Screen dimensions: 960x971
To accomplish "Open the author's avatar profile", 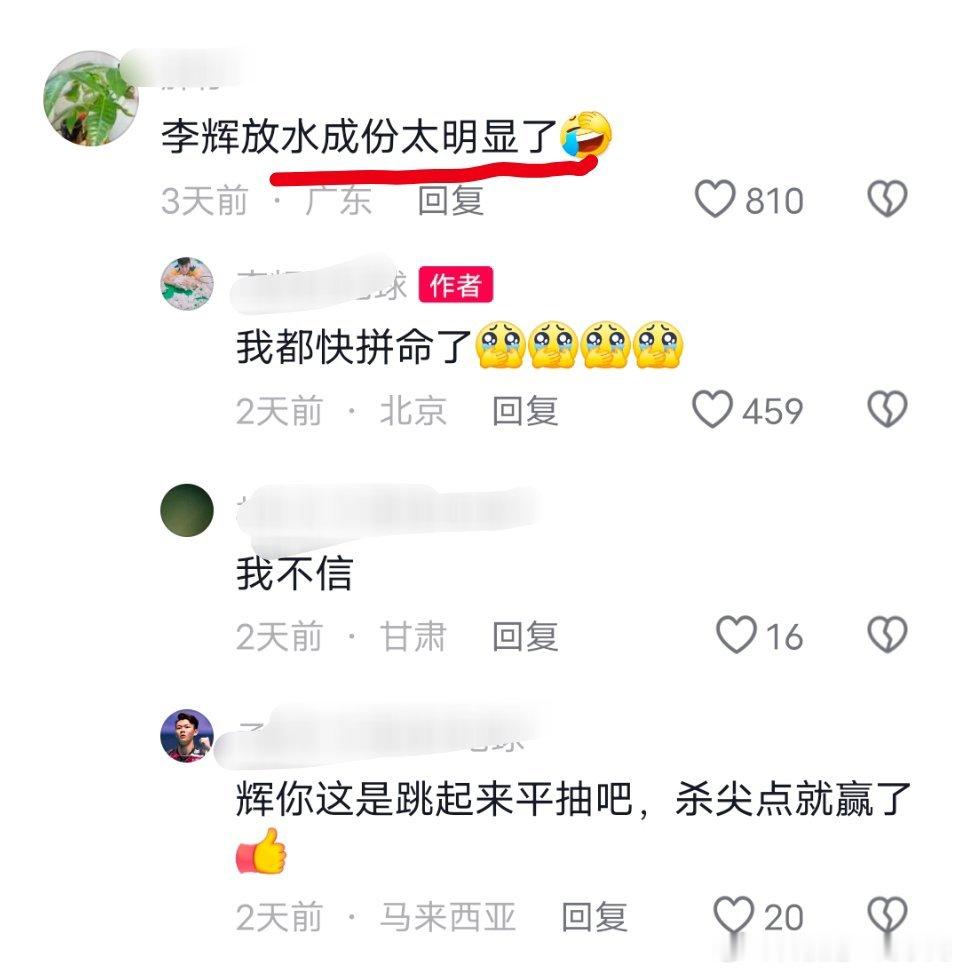I will [x=187, y=284].
